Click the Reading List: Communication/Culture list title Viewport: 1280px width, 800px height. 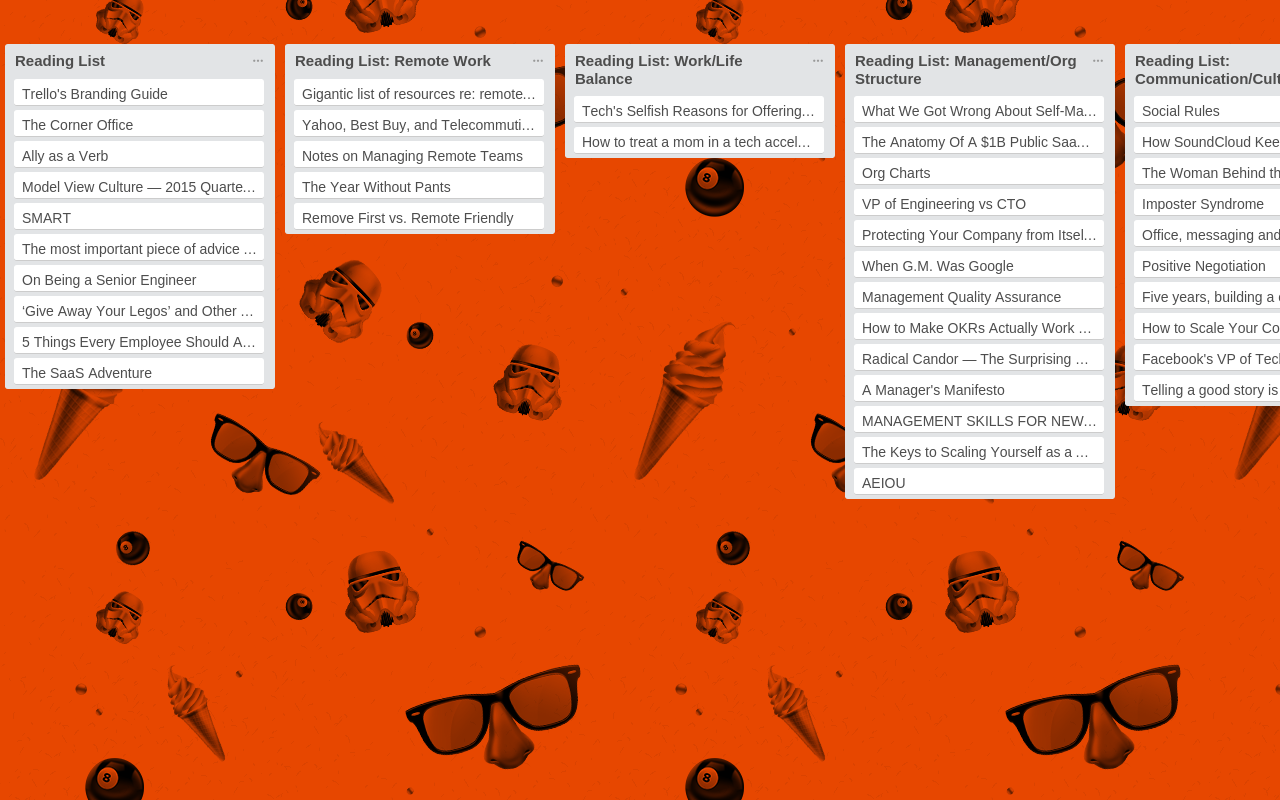click(1207, 70)
